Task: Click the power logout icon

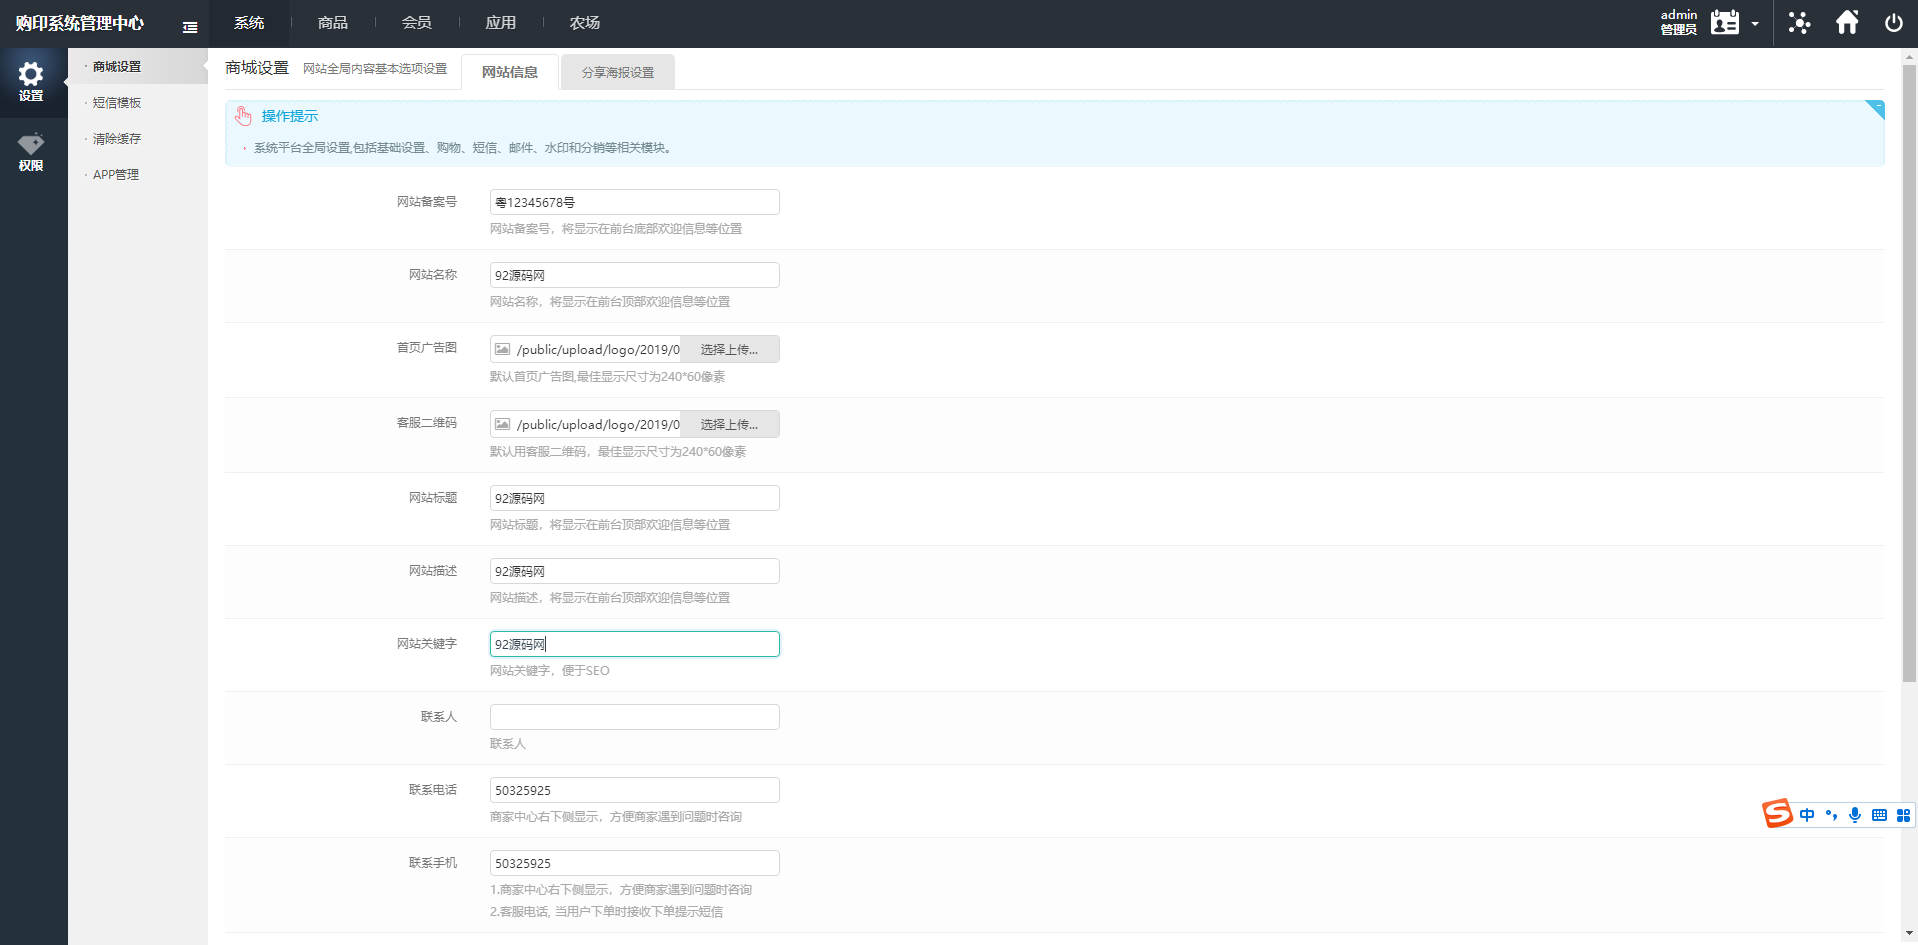Action: (x=1894, y=23)
